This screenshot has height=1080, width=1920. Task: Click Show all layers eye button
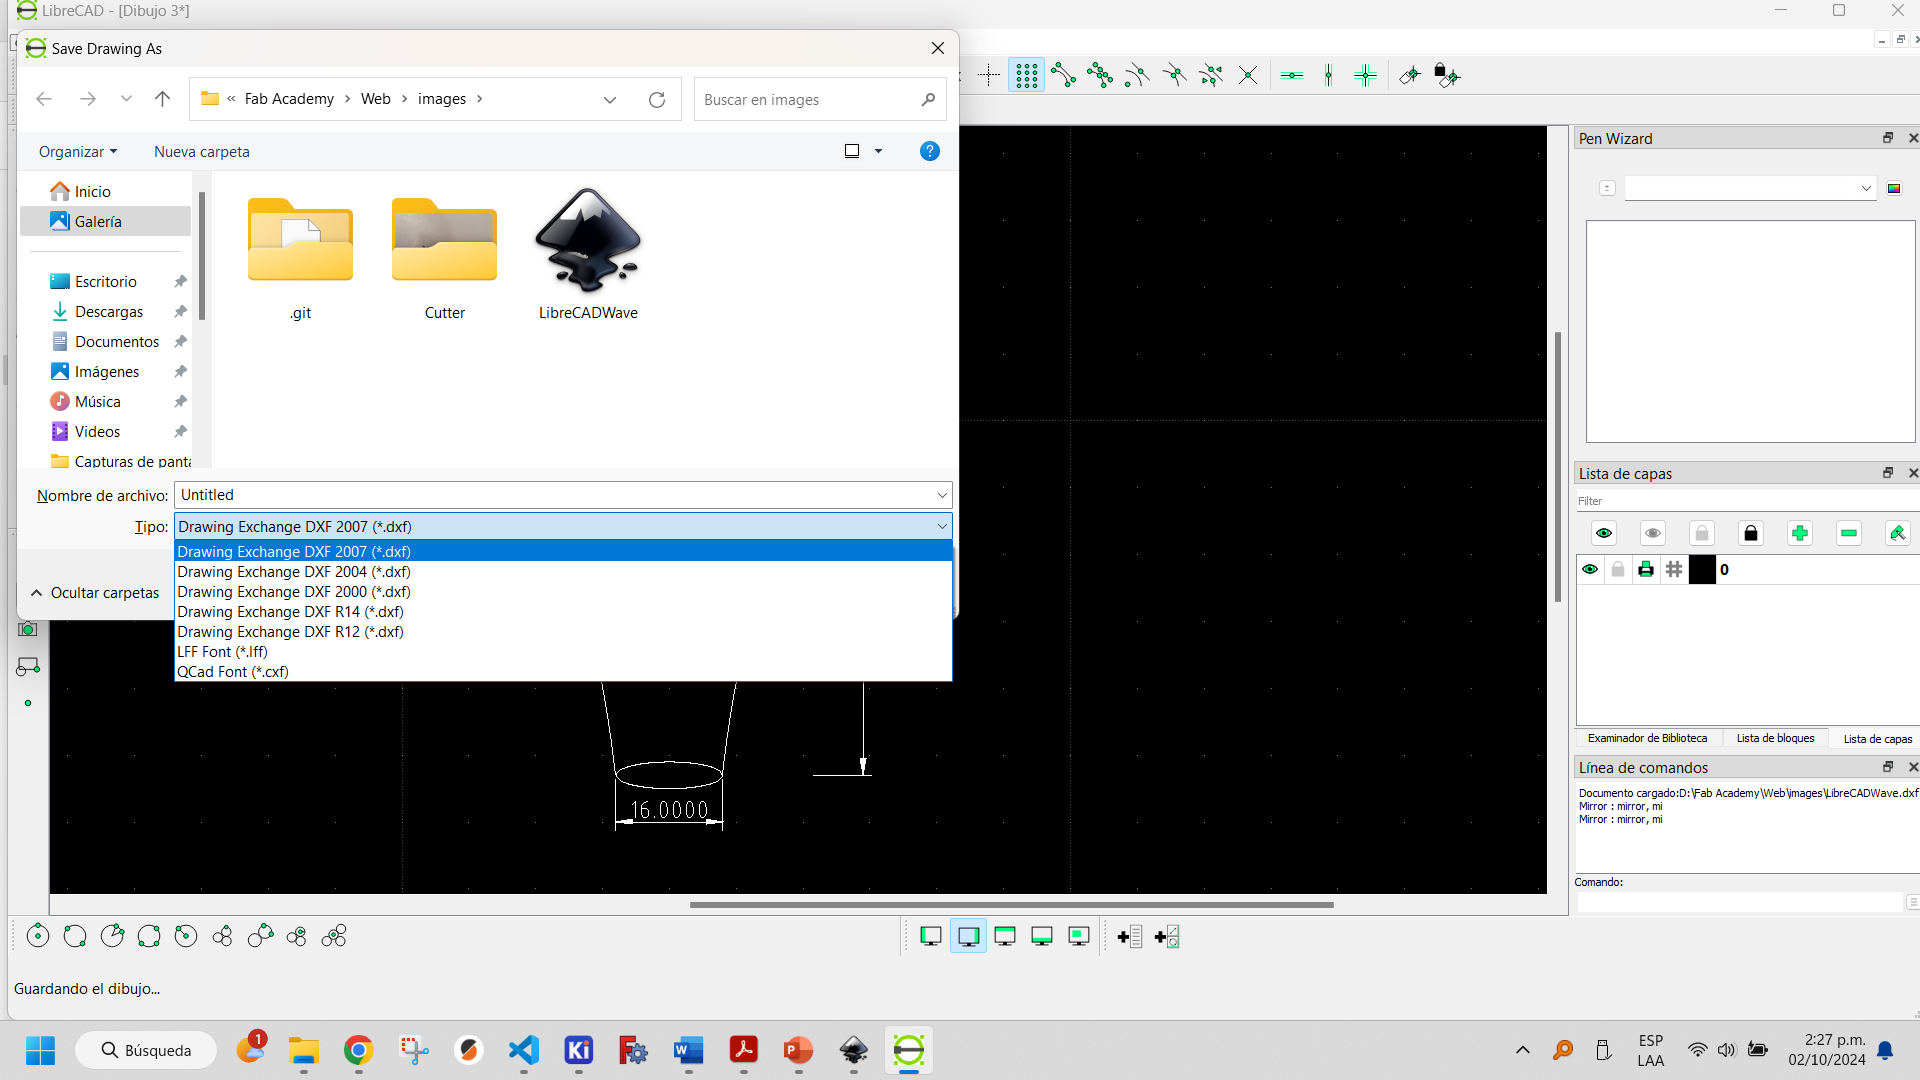(1604, 533)
